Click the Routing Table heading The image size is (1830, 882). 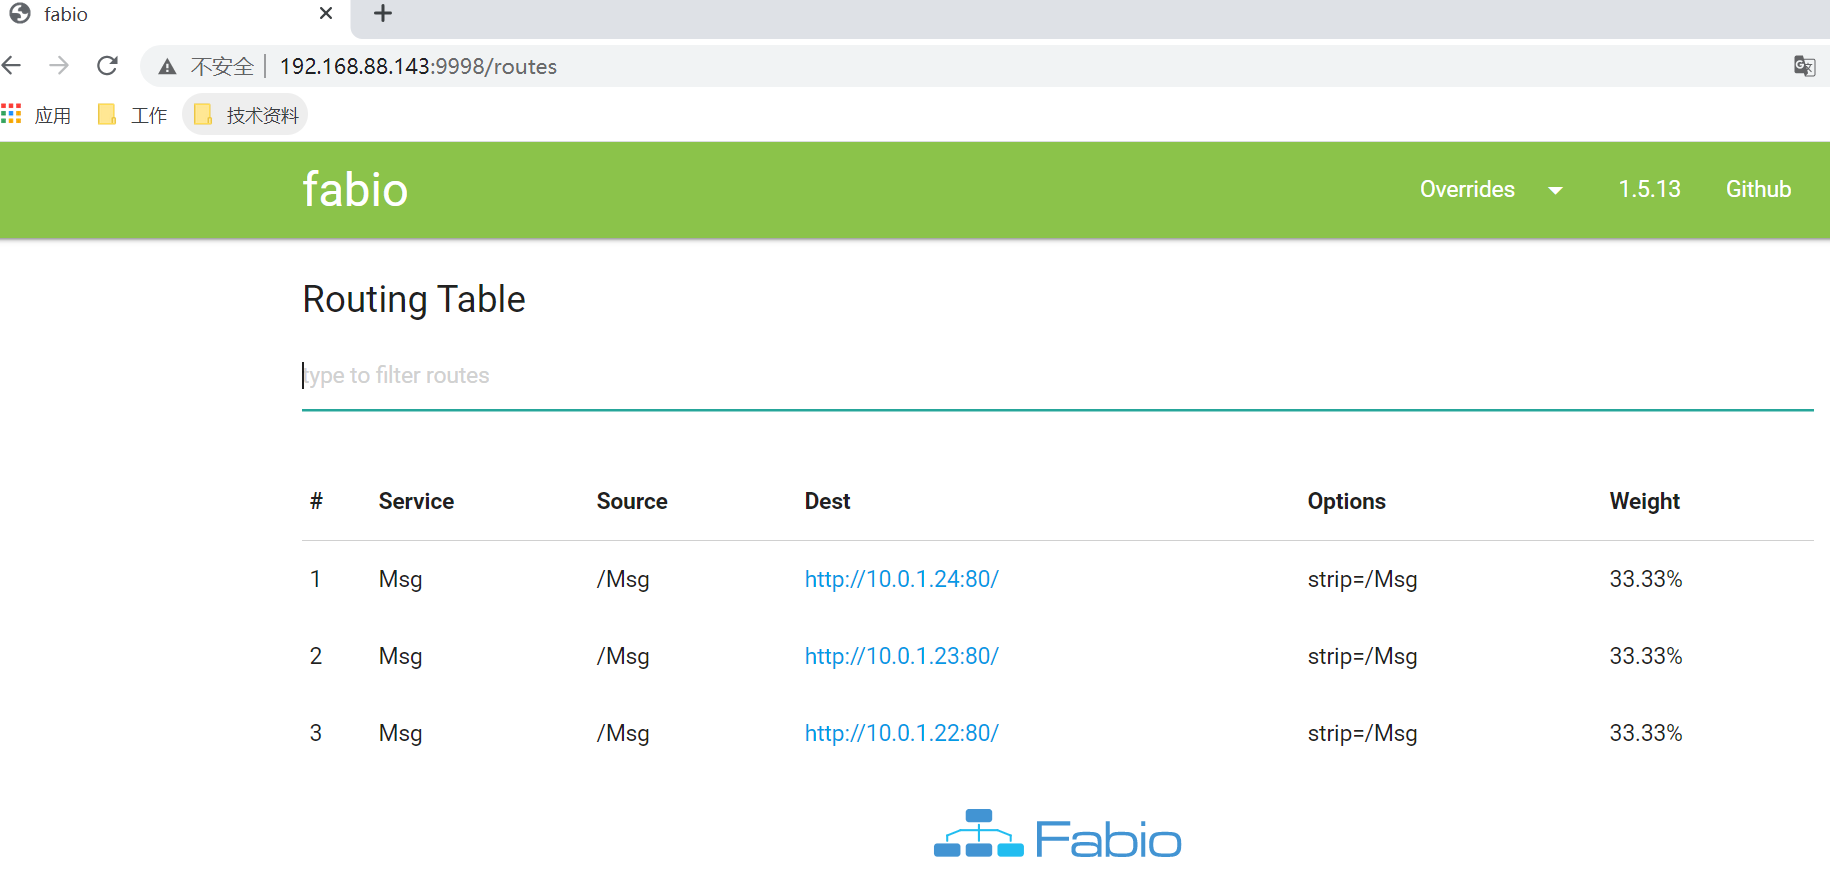[x=414, y=299]
